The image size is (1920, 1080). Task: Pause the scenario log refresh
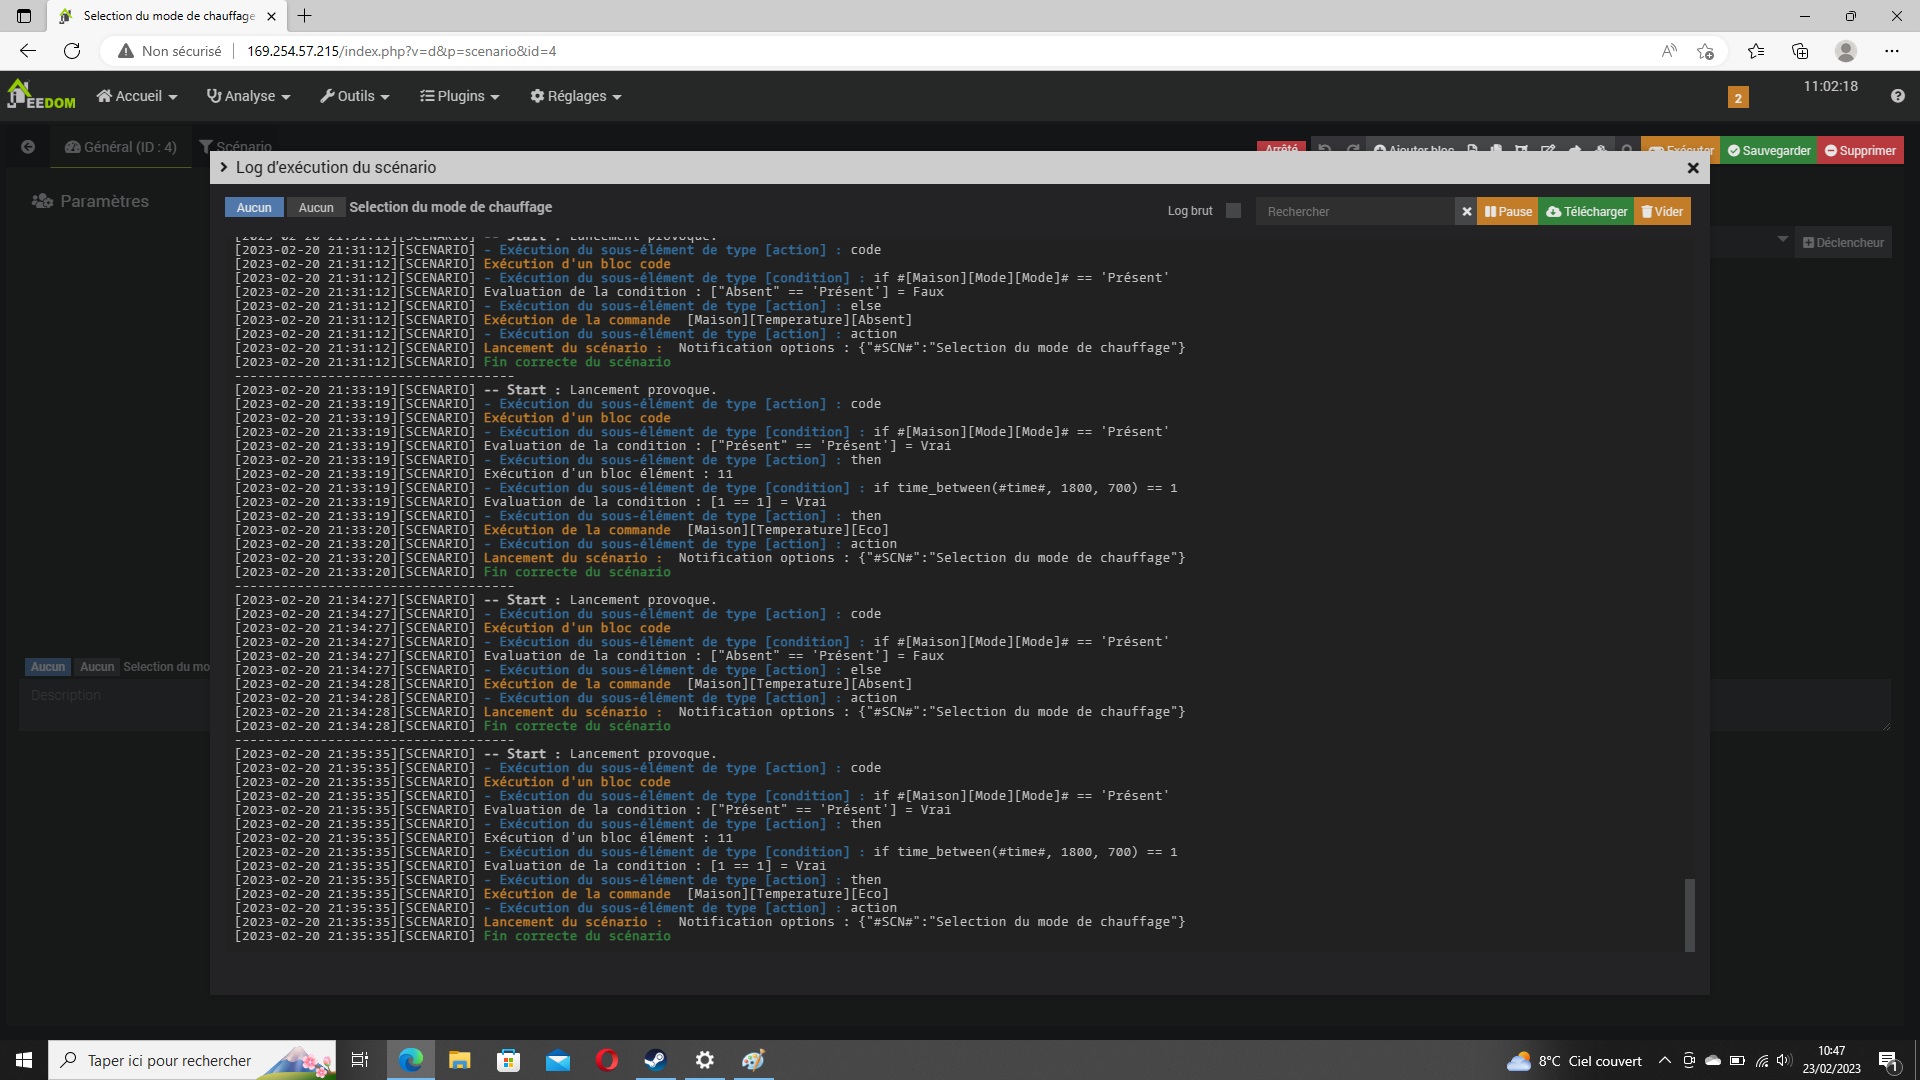(1508, 211)
